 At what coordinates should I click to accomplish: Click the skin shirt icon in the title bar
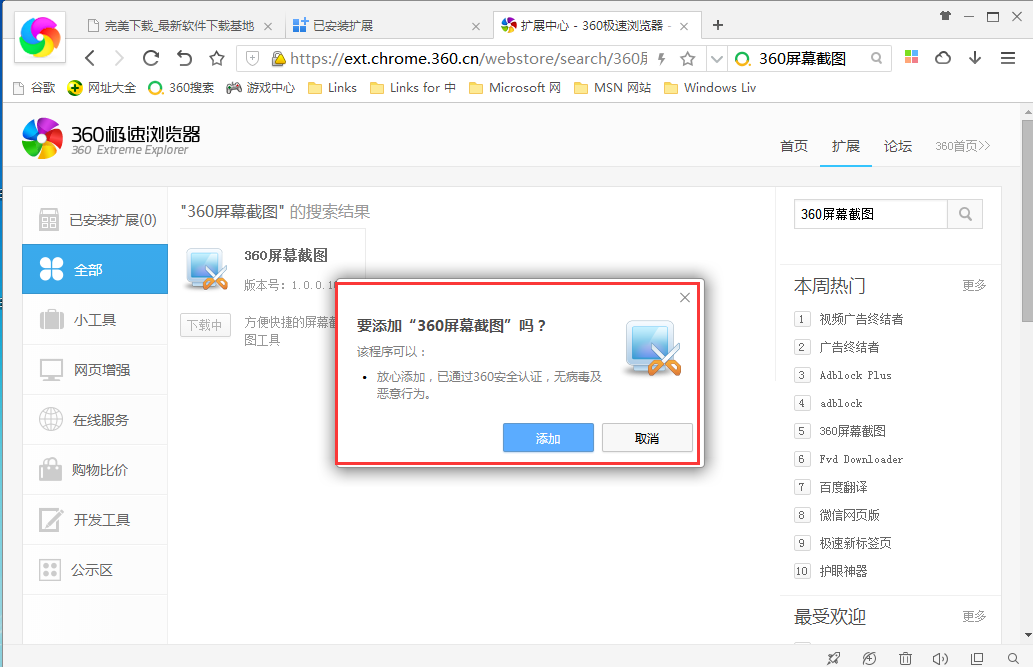point(945,16)
